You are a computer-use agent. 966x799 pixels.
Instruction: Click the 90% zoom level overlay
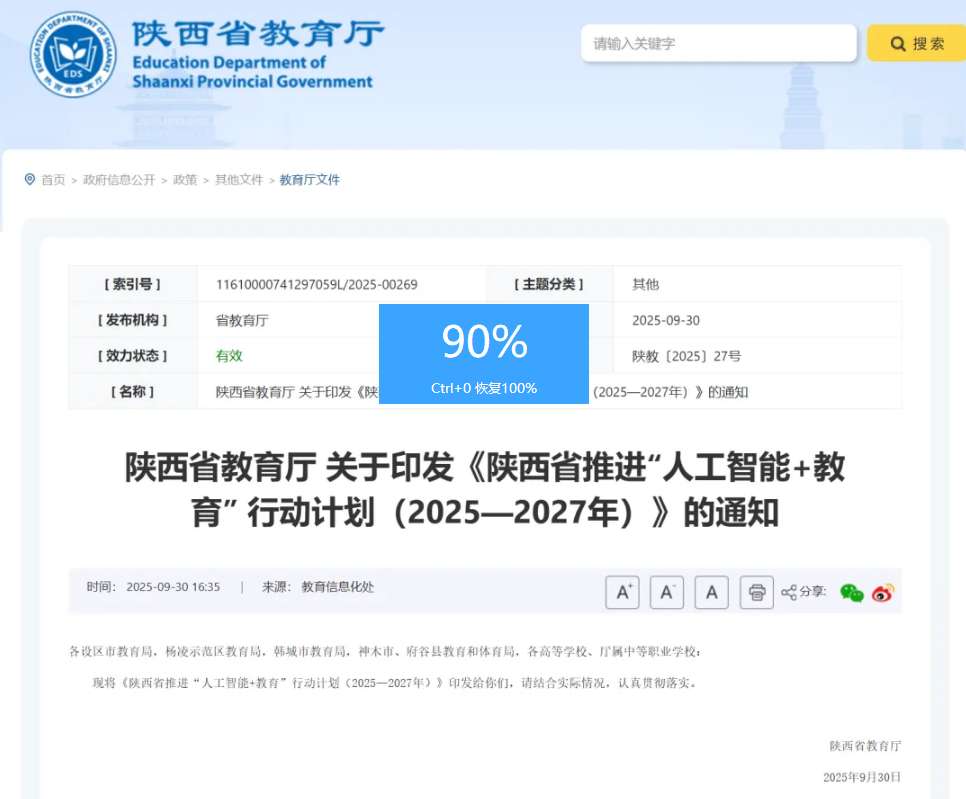click(484, 353)
